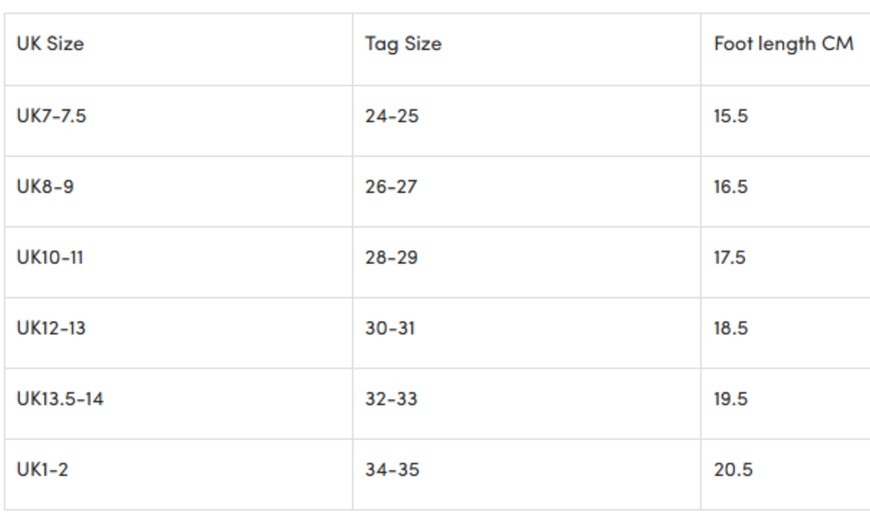The height and width of the screenshot is (524, 870).
Task: Click the 17.5 foot length cell
Action: pos(731,258)
